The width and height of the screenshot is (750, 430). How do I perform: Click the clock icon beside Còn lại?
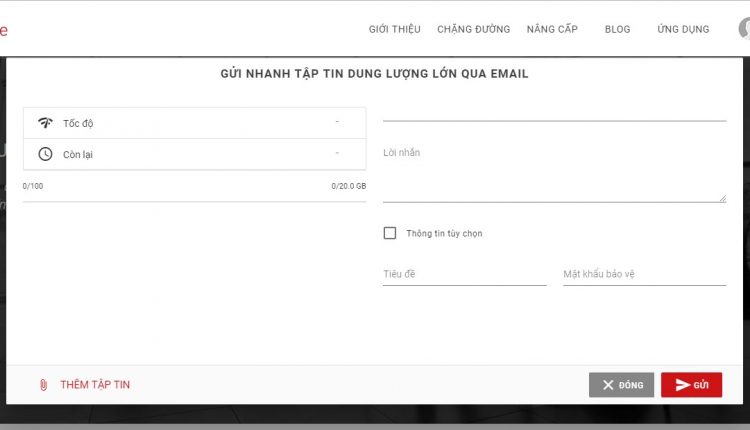tap(45, 154)
